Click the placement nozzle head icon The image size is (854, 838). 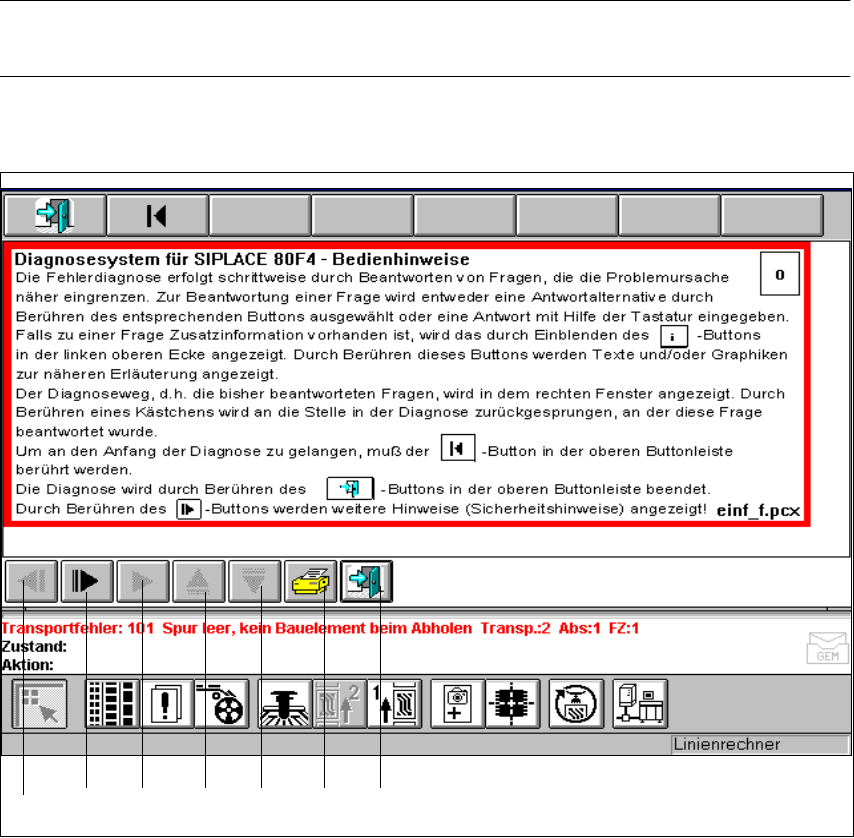pos(285,704)
